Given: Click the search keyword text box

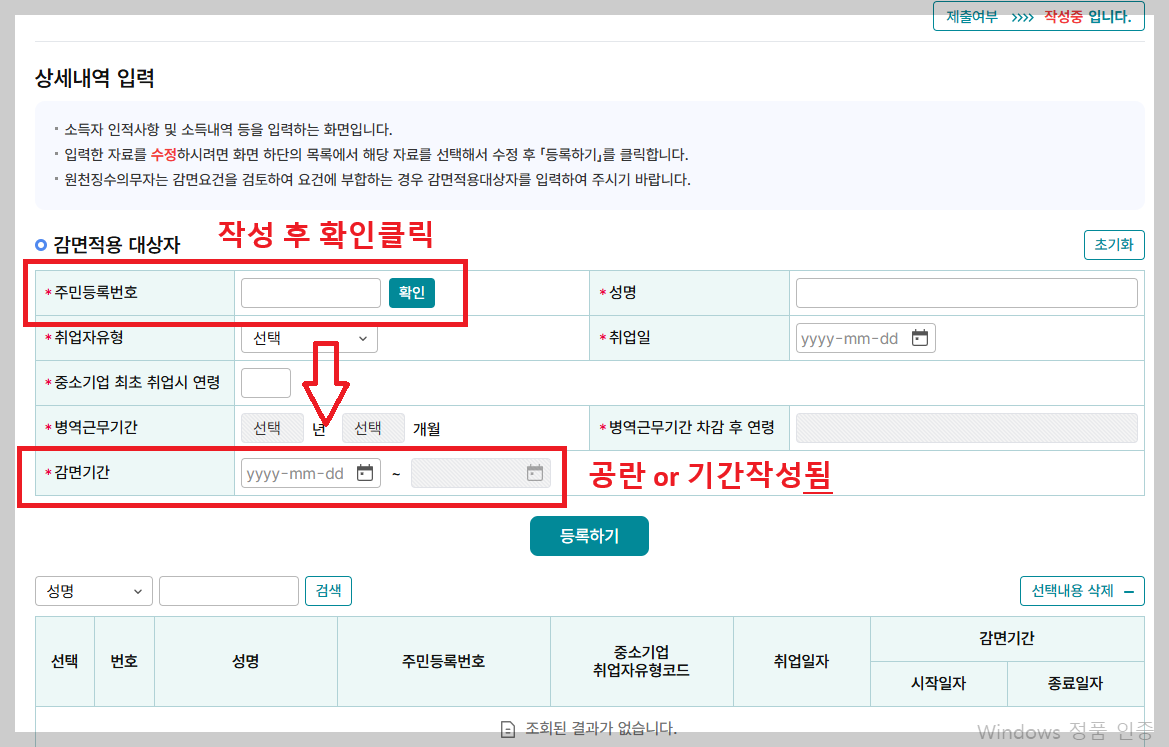Looking at the screenshot, I should [x=228, y=590].
